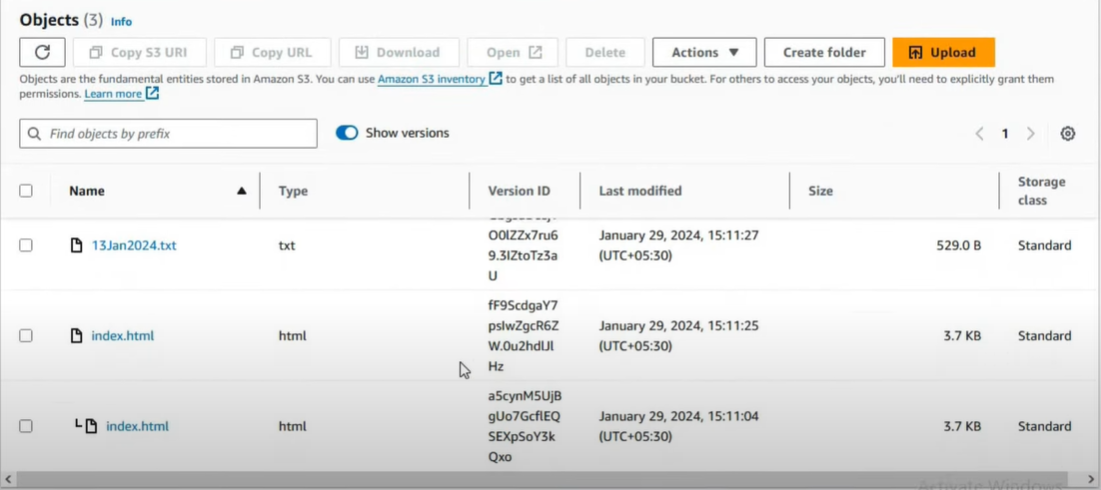1101x490 pixels.
Task: Click the Version ID column header
Action: click(520, 191)
